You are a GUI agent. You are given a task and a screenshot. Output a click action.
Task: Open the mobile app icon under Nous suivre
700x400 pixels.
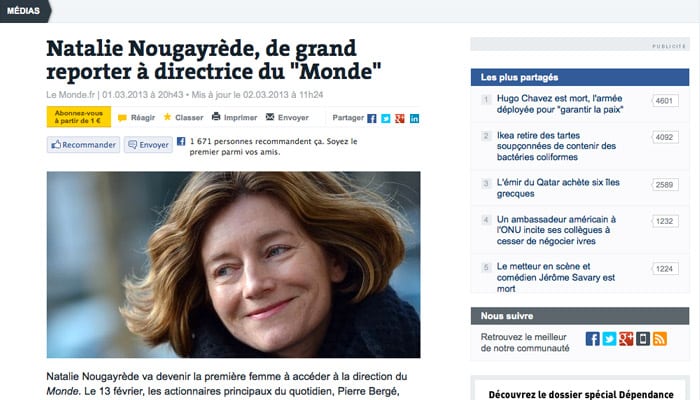coord(643,339)
